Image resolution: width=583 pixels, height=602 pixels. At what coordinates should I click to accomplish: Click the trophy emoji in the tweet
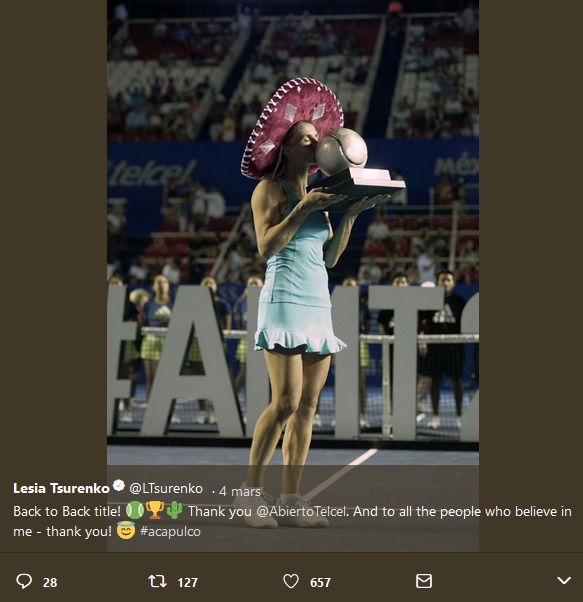click(155, 510)
